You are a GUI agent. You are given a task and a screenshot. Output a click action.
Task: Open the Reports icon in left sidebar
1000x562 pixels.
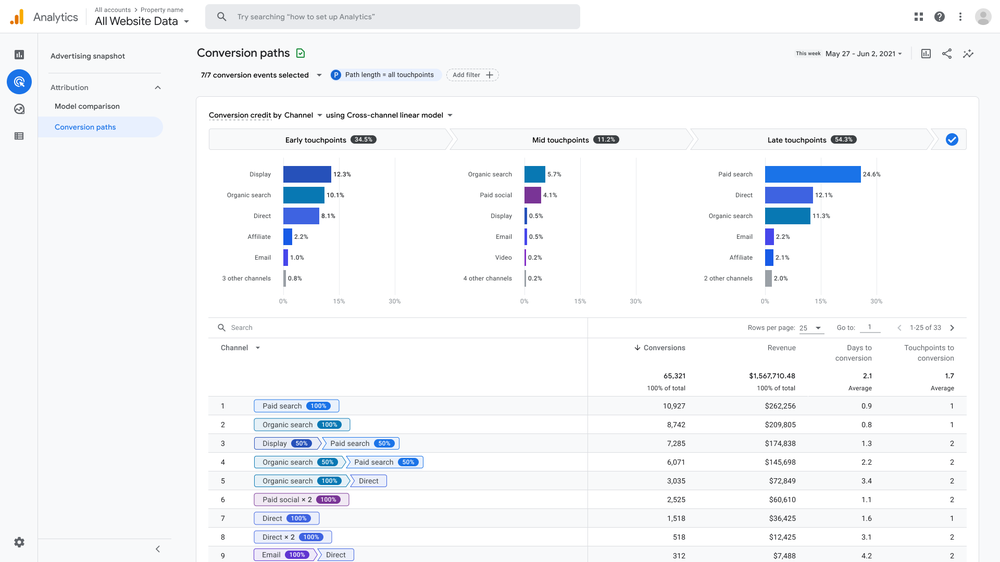coord(19,55)
